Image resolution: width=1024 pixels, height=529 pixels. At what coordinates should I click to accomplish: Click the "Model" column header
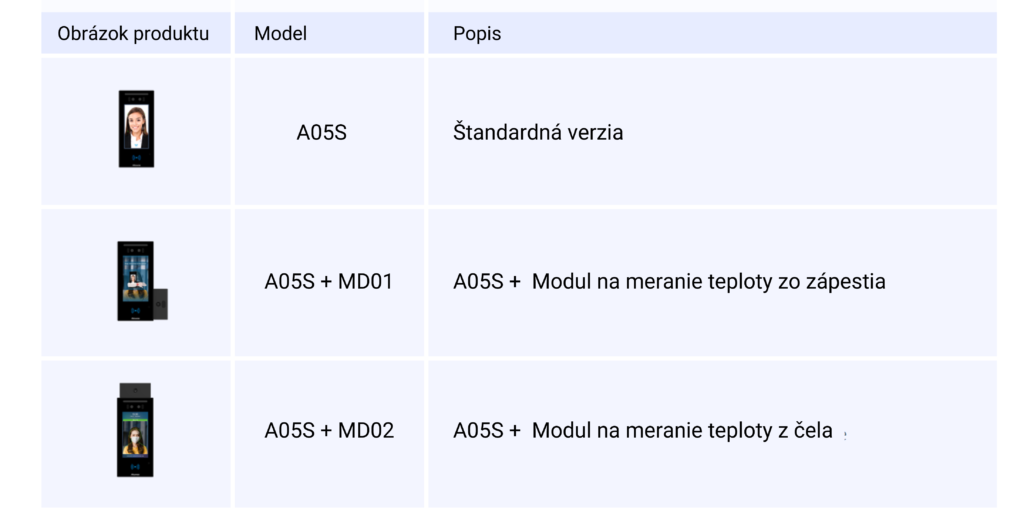pos(280,33)
